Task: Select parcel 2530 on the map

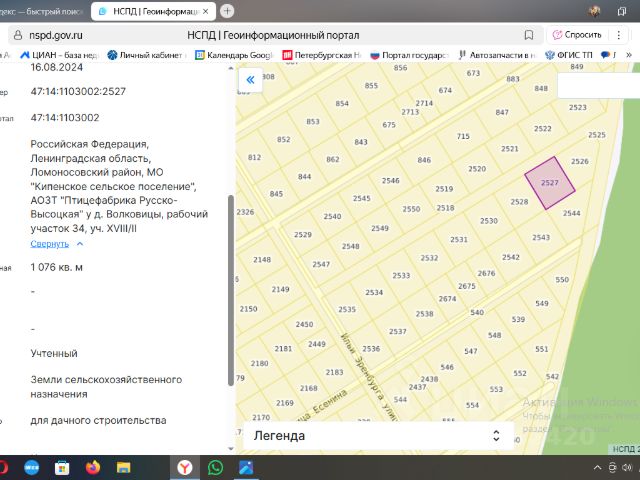Action: click(x=489, y=221)
